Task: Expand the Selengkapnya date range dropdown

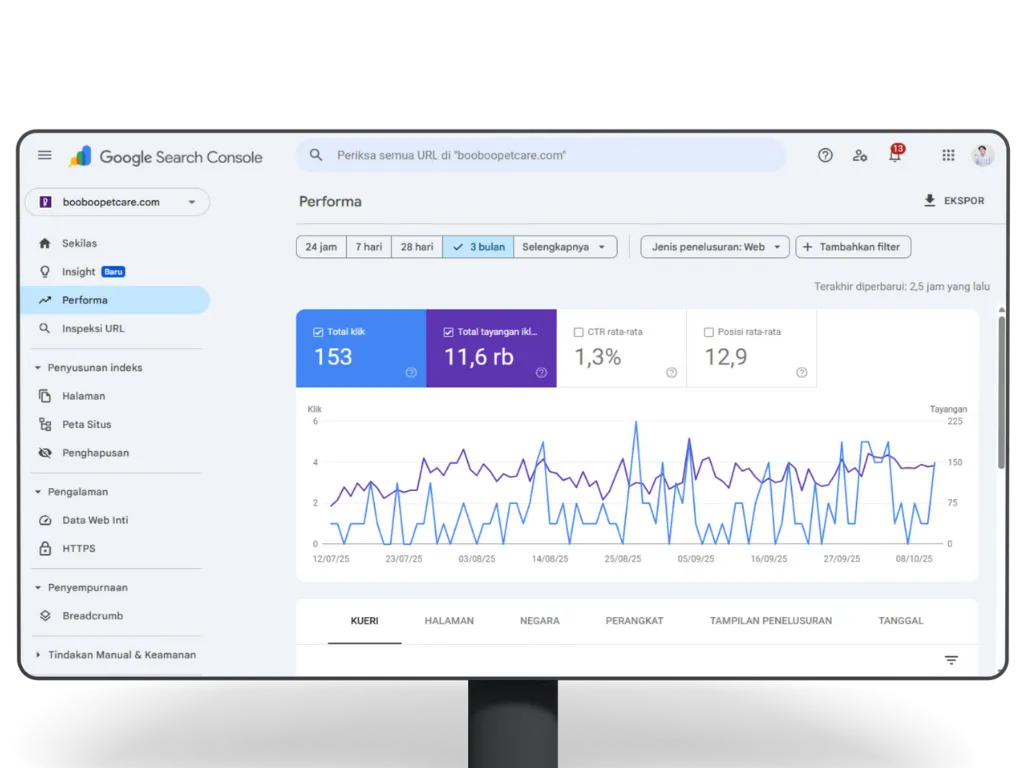Action: pyautogui.click(x=565, y=247)
